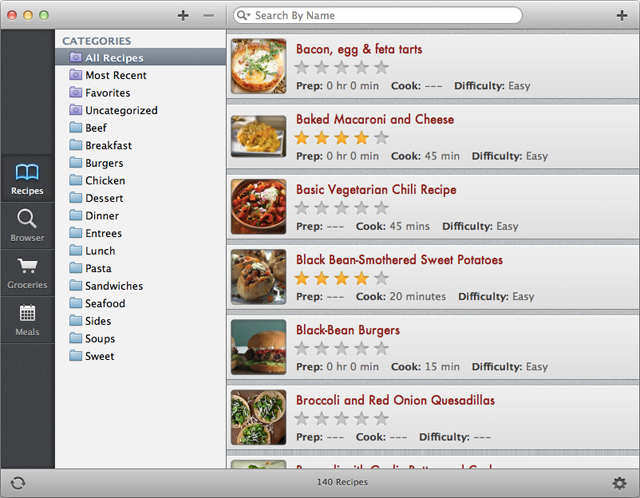Viewport: 640px width, 498px height.
Task: Open the Recipes sidebar section
Action: pos(27,179)
